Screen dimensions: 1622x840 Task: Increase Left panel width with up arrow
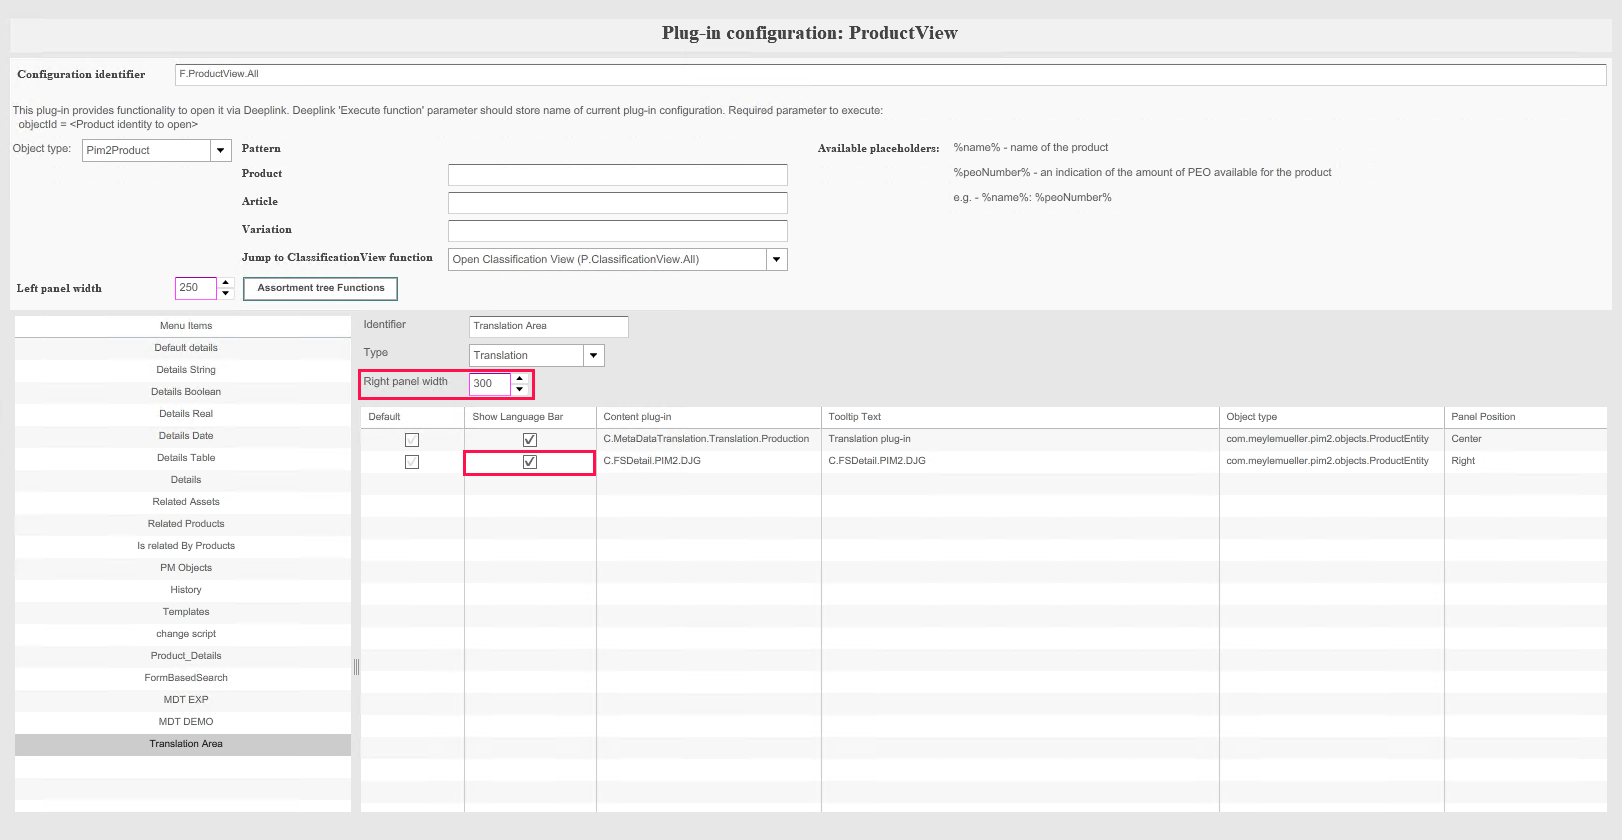point(226,283)
